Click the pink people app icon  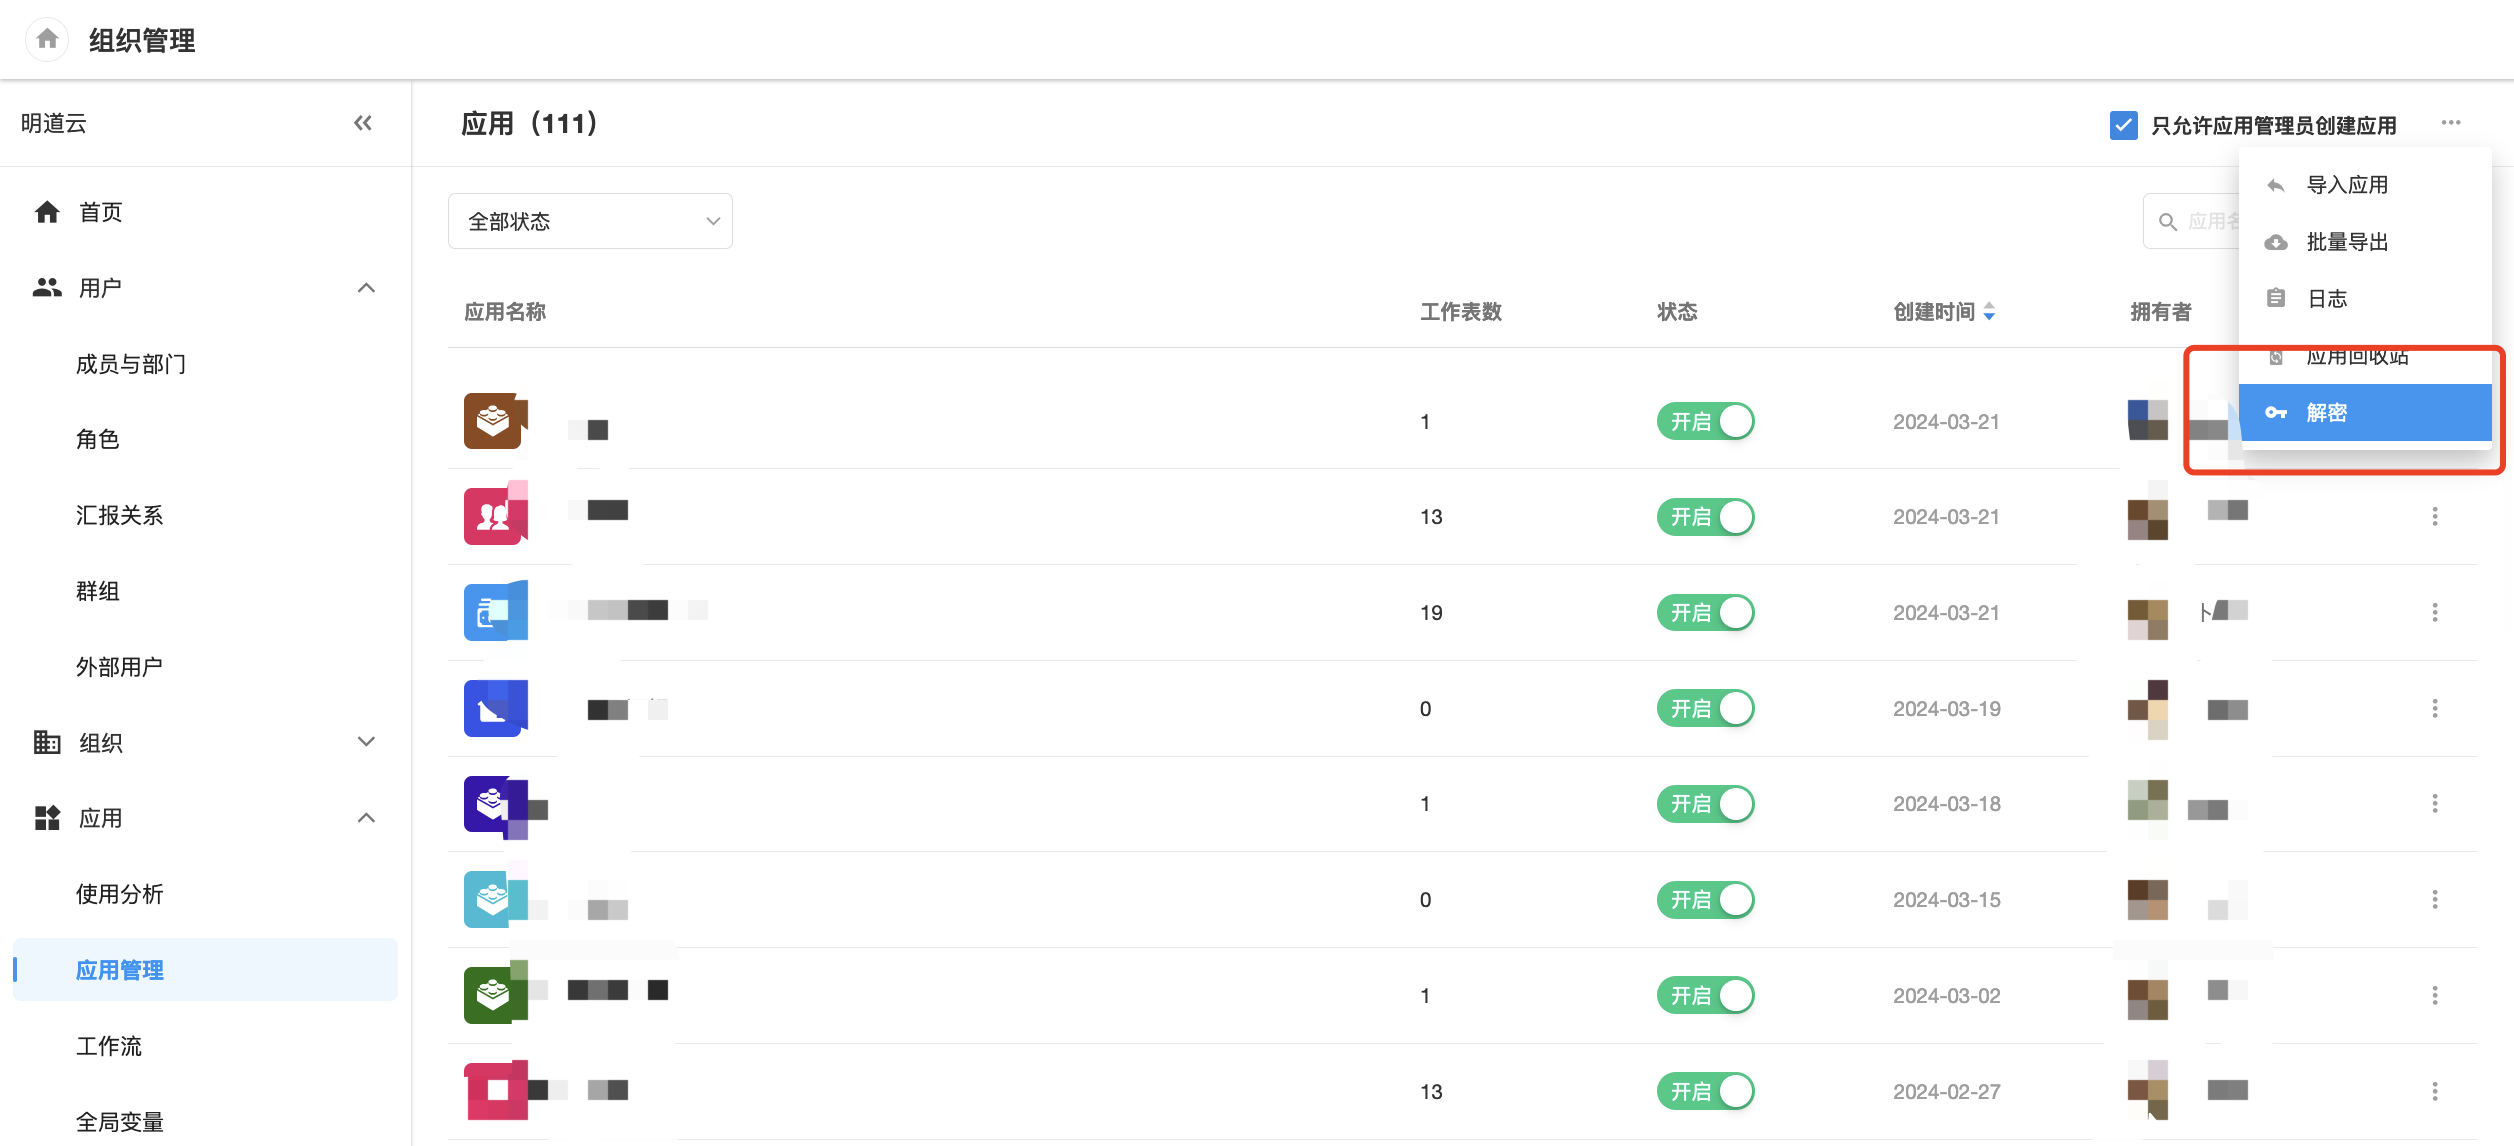tap(493, 516)
